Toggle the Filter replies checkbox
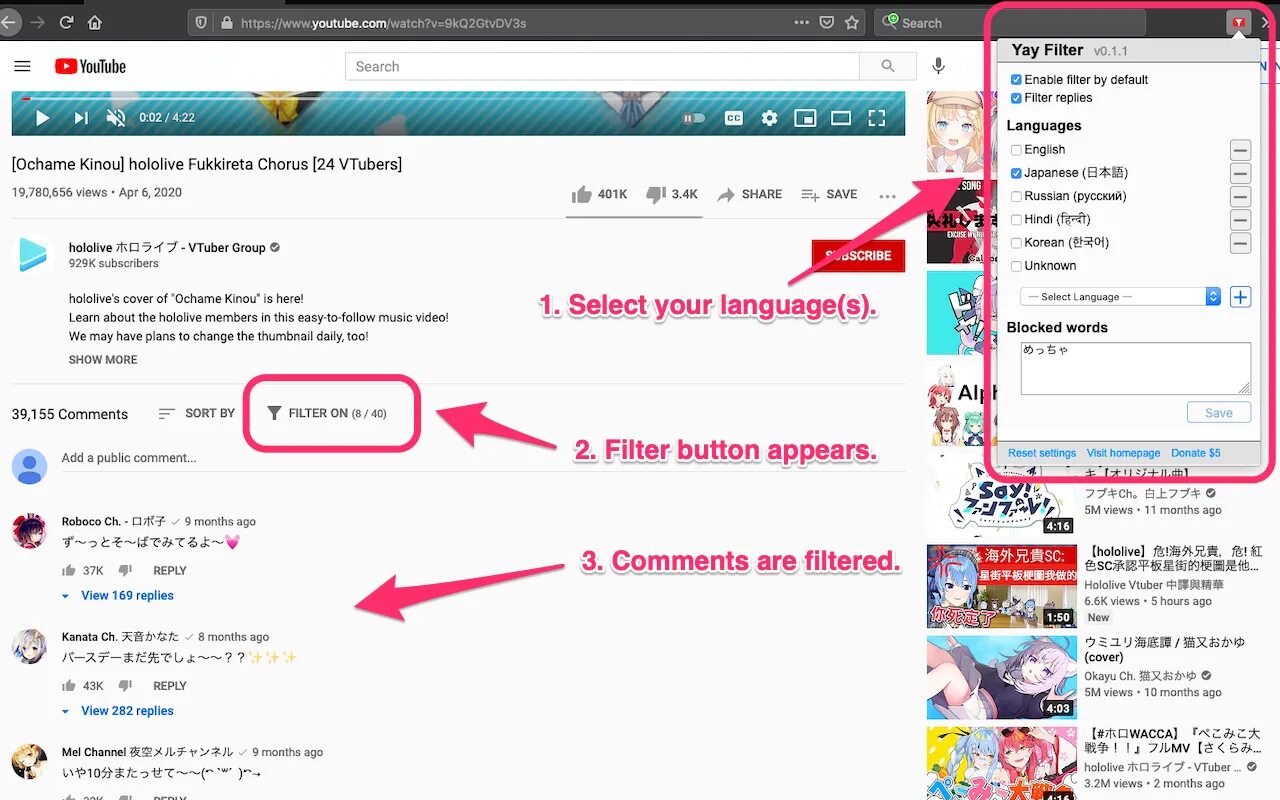This screenshot has width=1280, height=800. tap(1016, 98)
